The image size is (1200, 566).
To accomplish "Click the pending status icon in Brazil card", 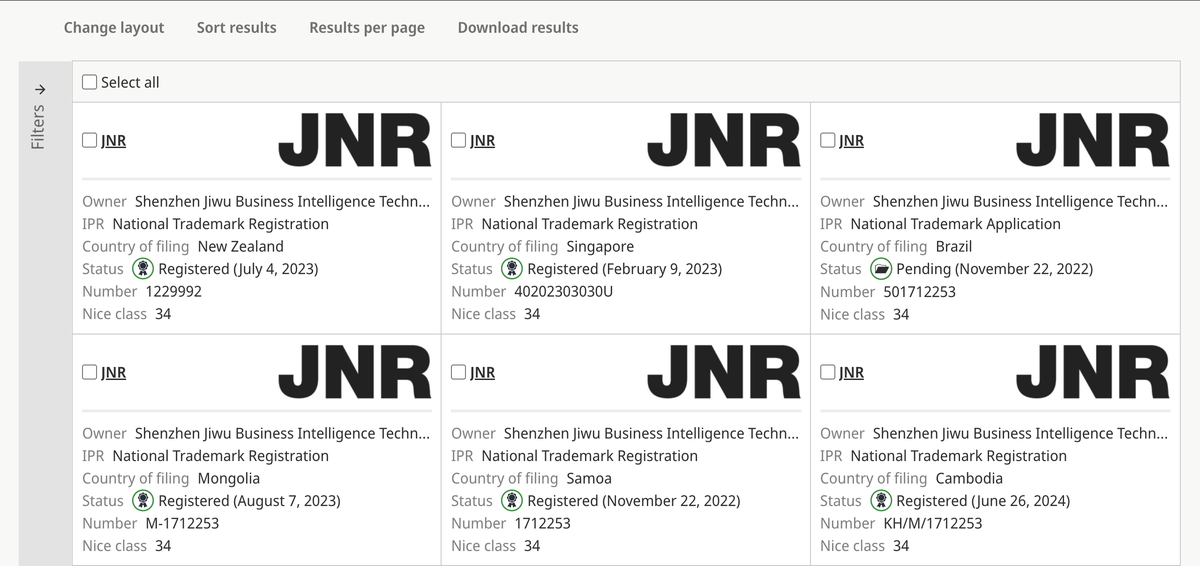I will 881,268.
